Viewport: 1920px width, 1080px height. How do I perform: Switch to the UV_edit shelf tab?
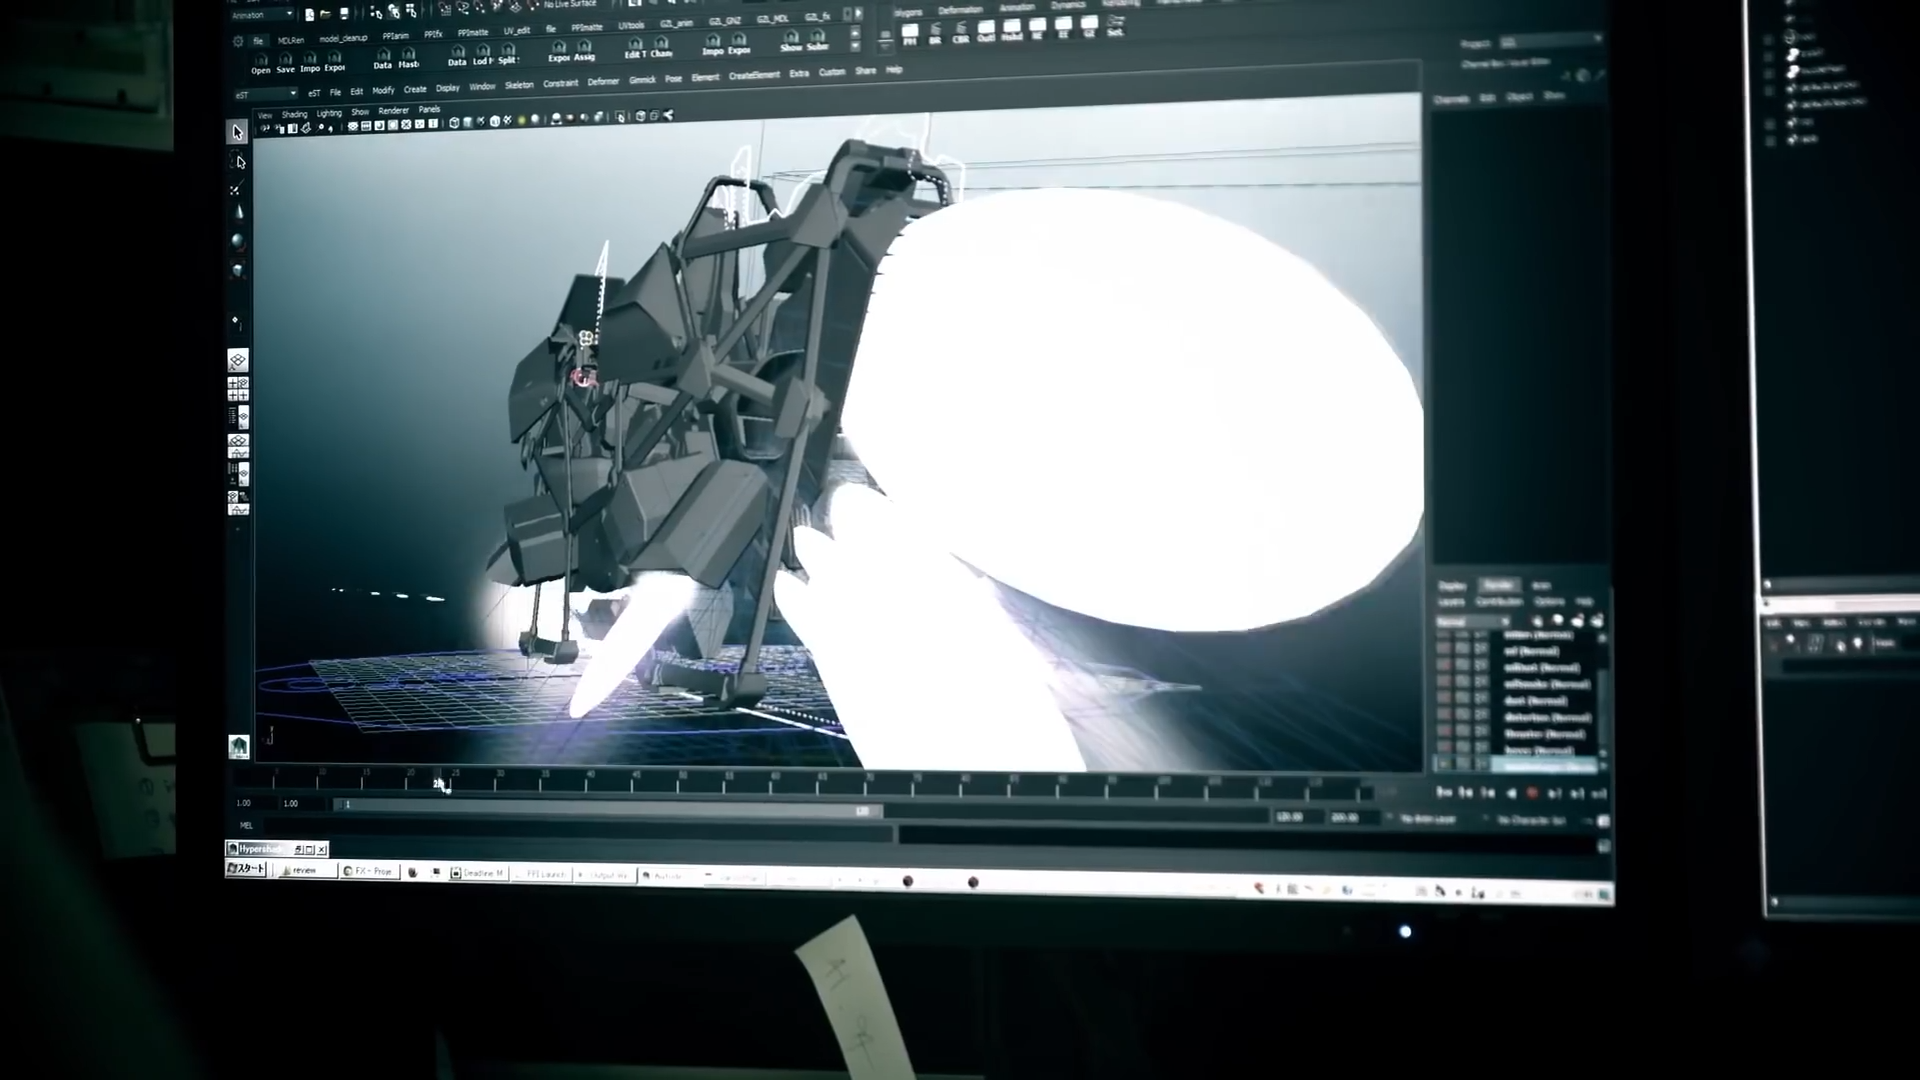[x=517, y=31]
